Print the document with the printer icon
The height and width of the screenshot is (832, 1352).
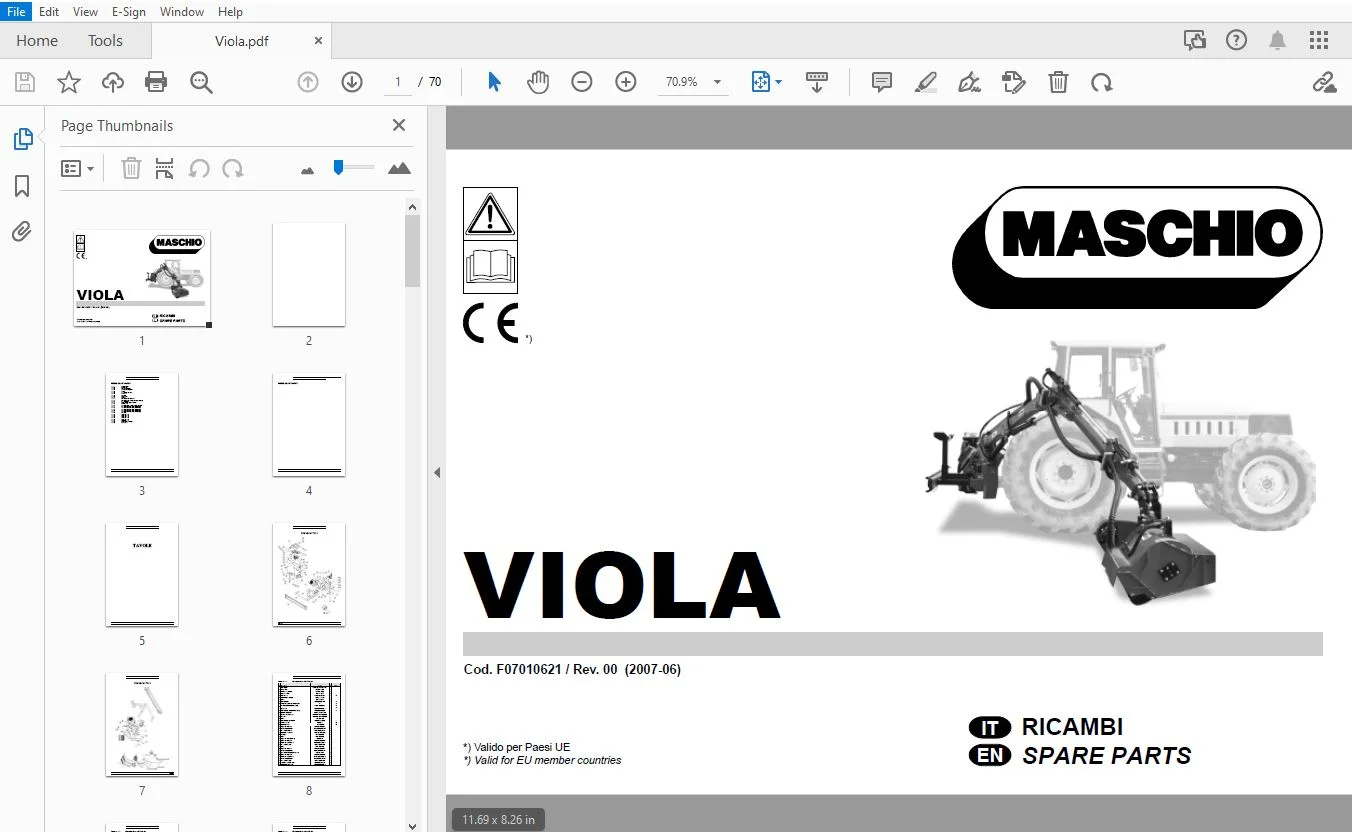(x=156, y=83)
